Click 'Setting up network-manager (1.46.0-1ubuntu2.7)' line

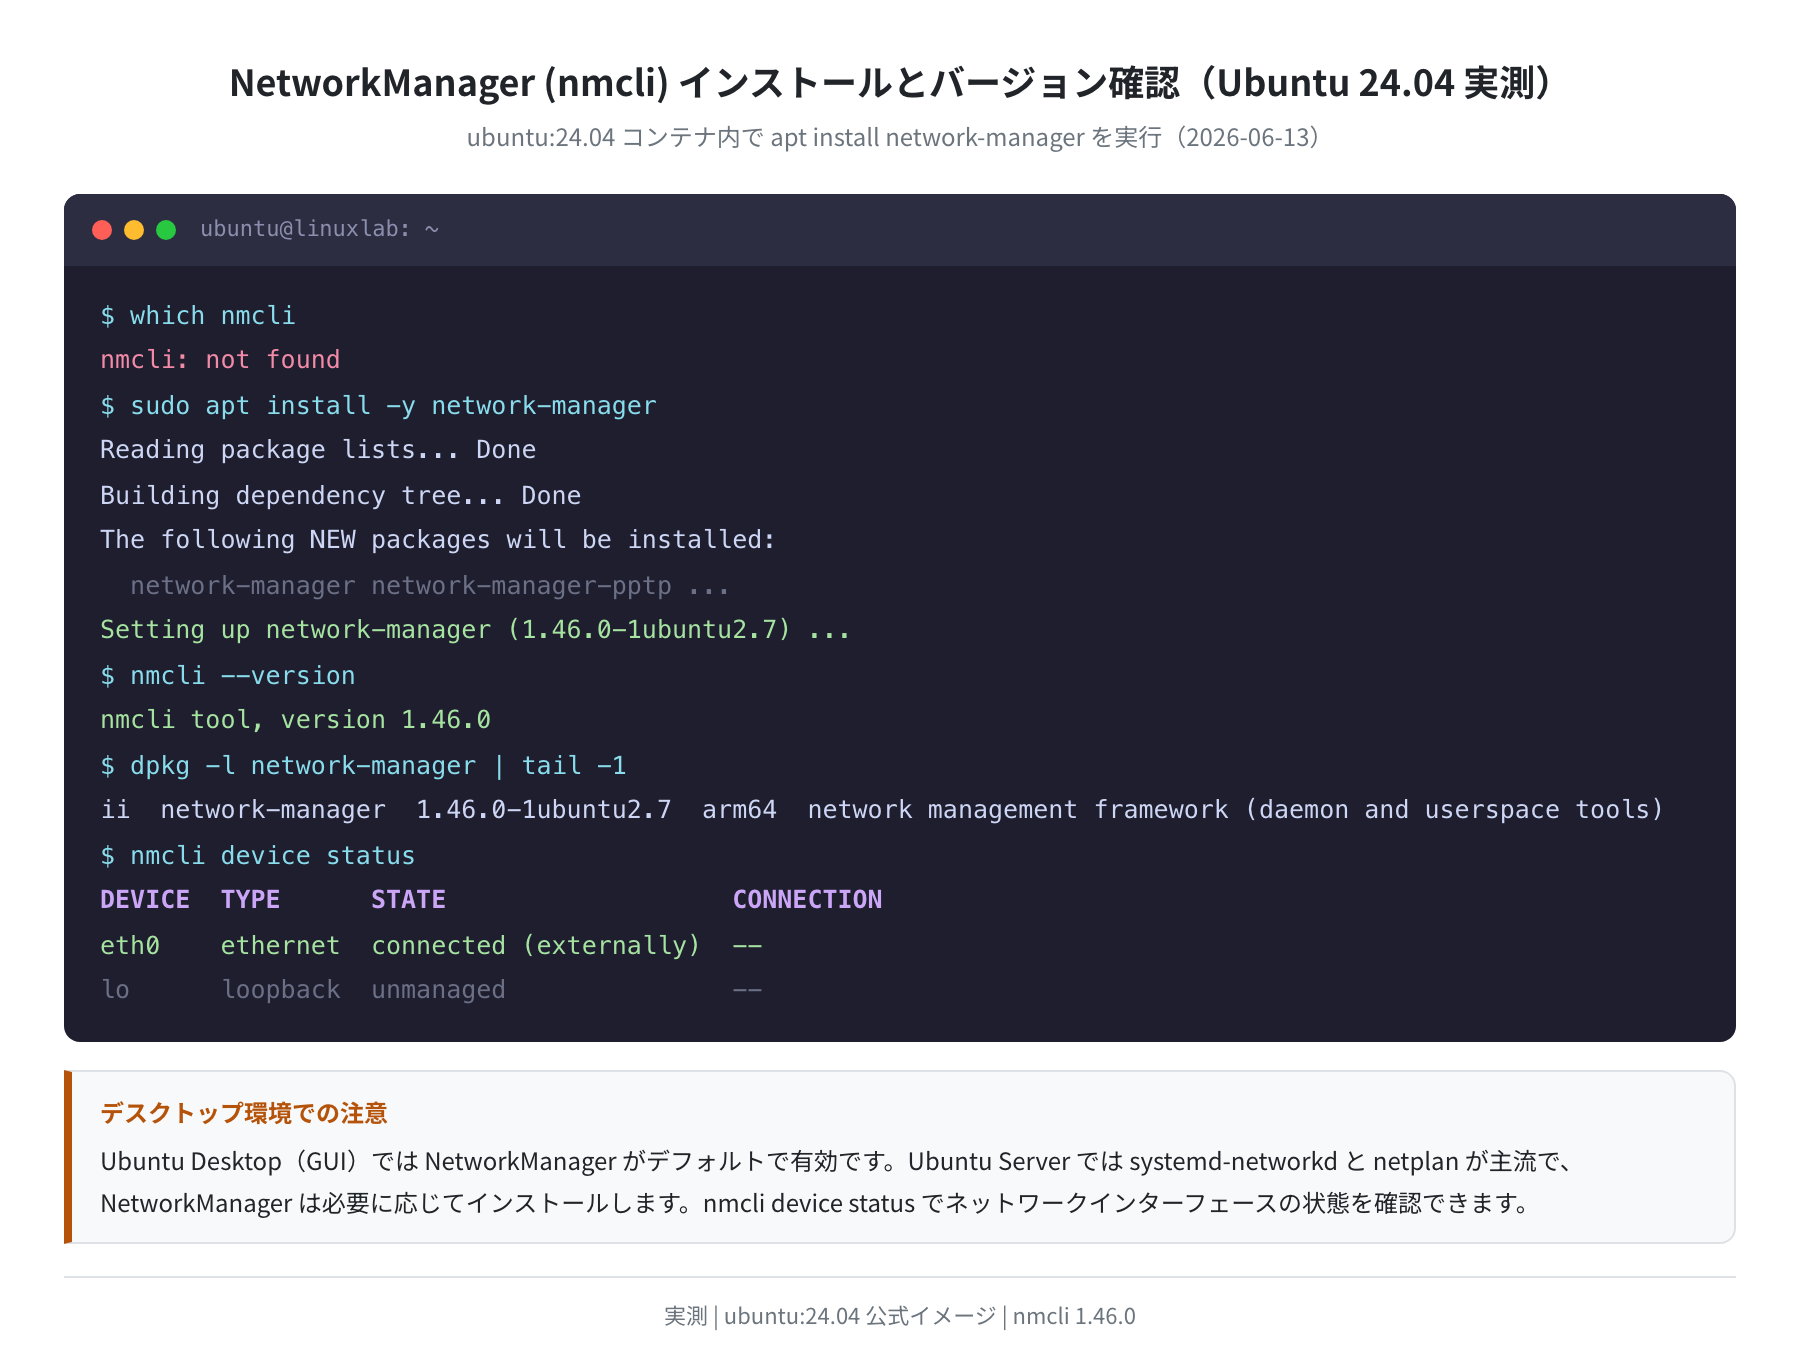[475, 629]
